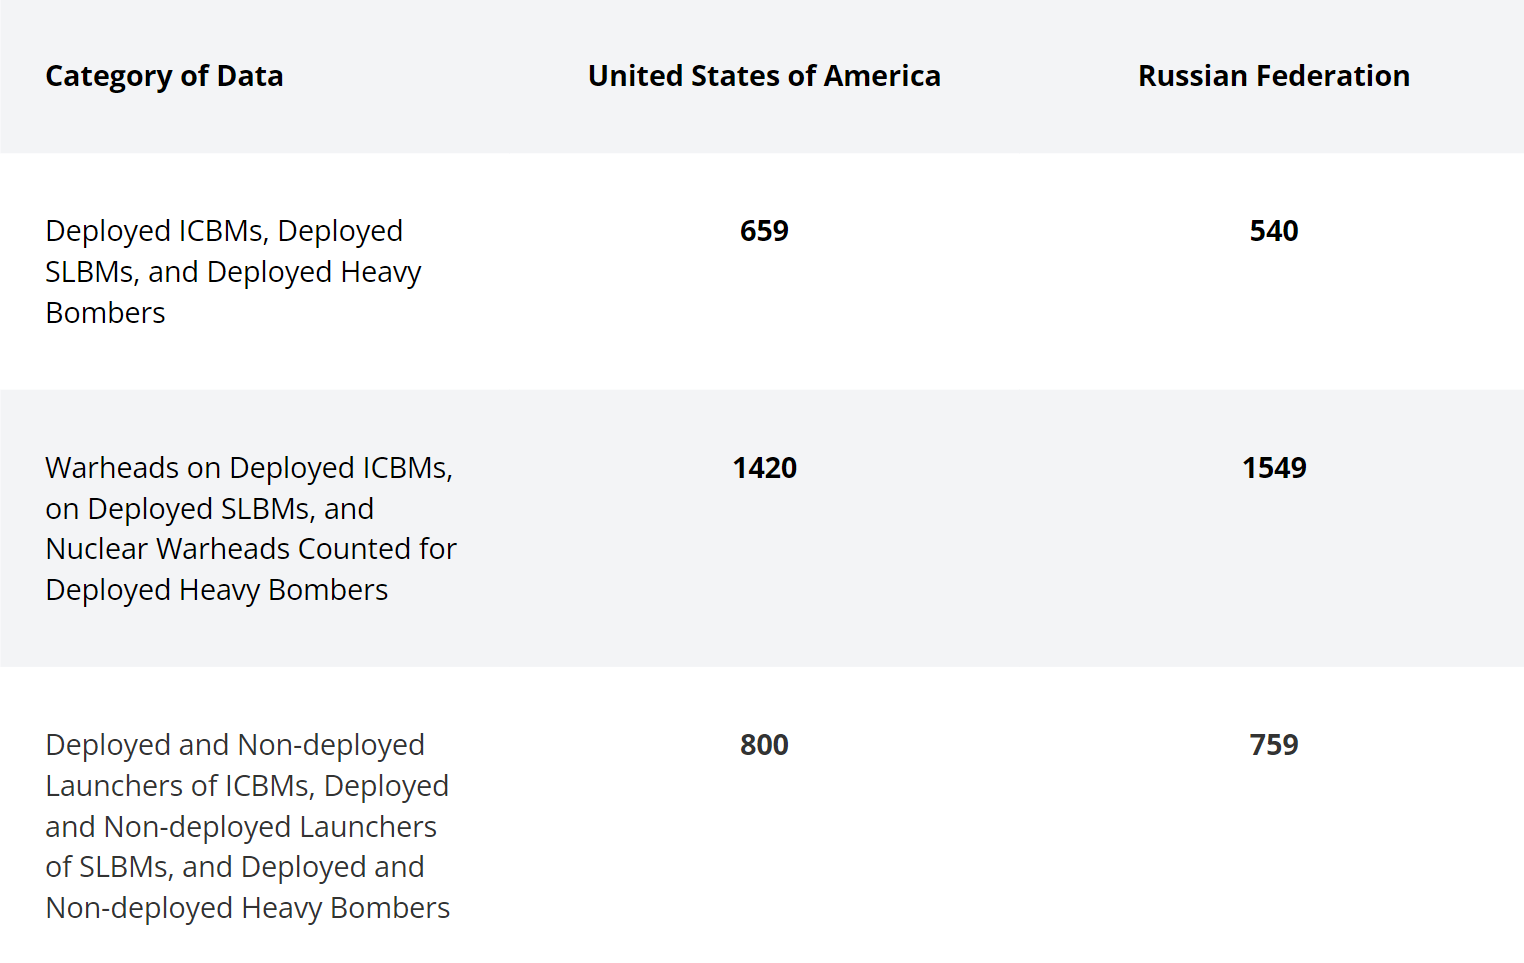Select the 'Deployed Heavy Bombers' line in warheads row
The image size is (1524, 963).
217,590
